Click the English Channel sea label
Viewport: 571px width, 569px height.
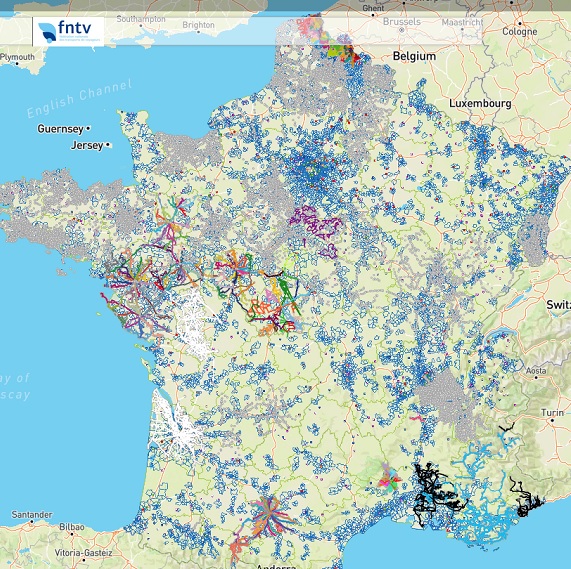pos(79,99)
